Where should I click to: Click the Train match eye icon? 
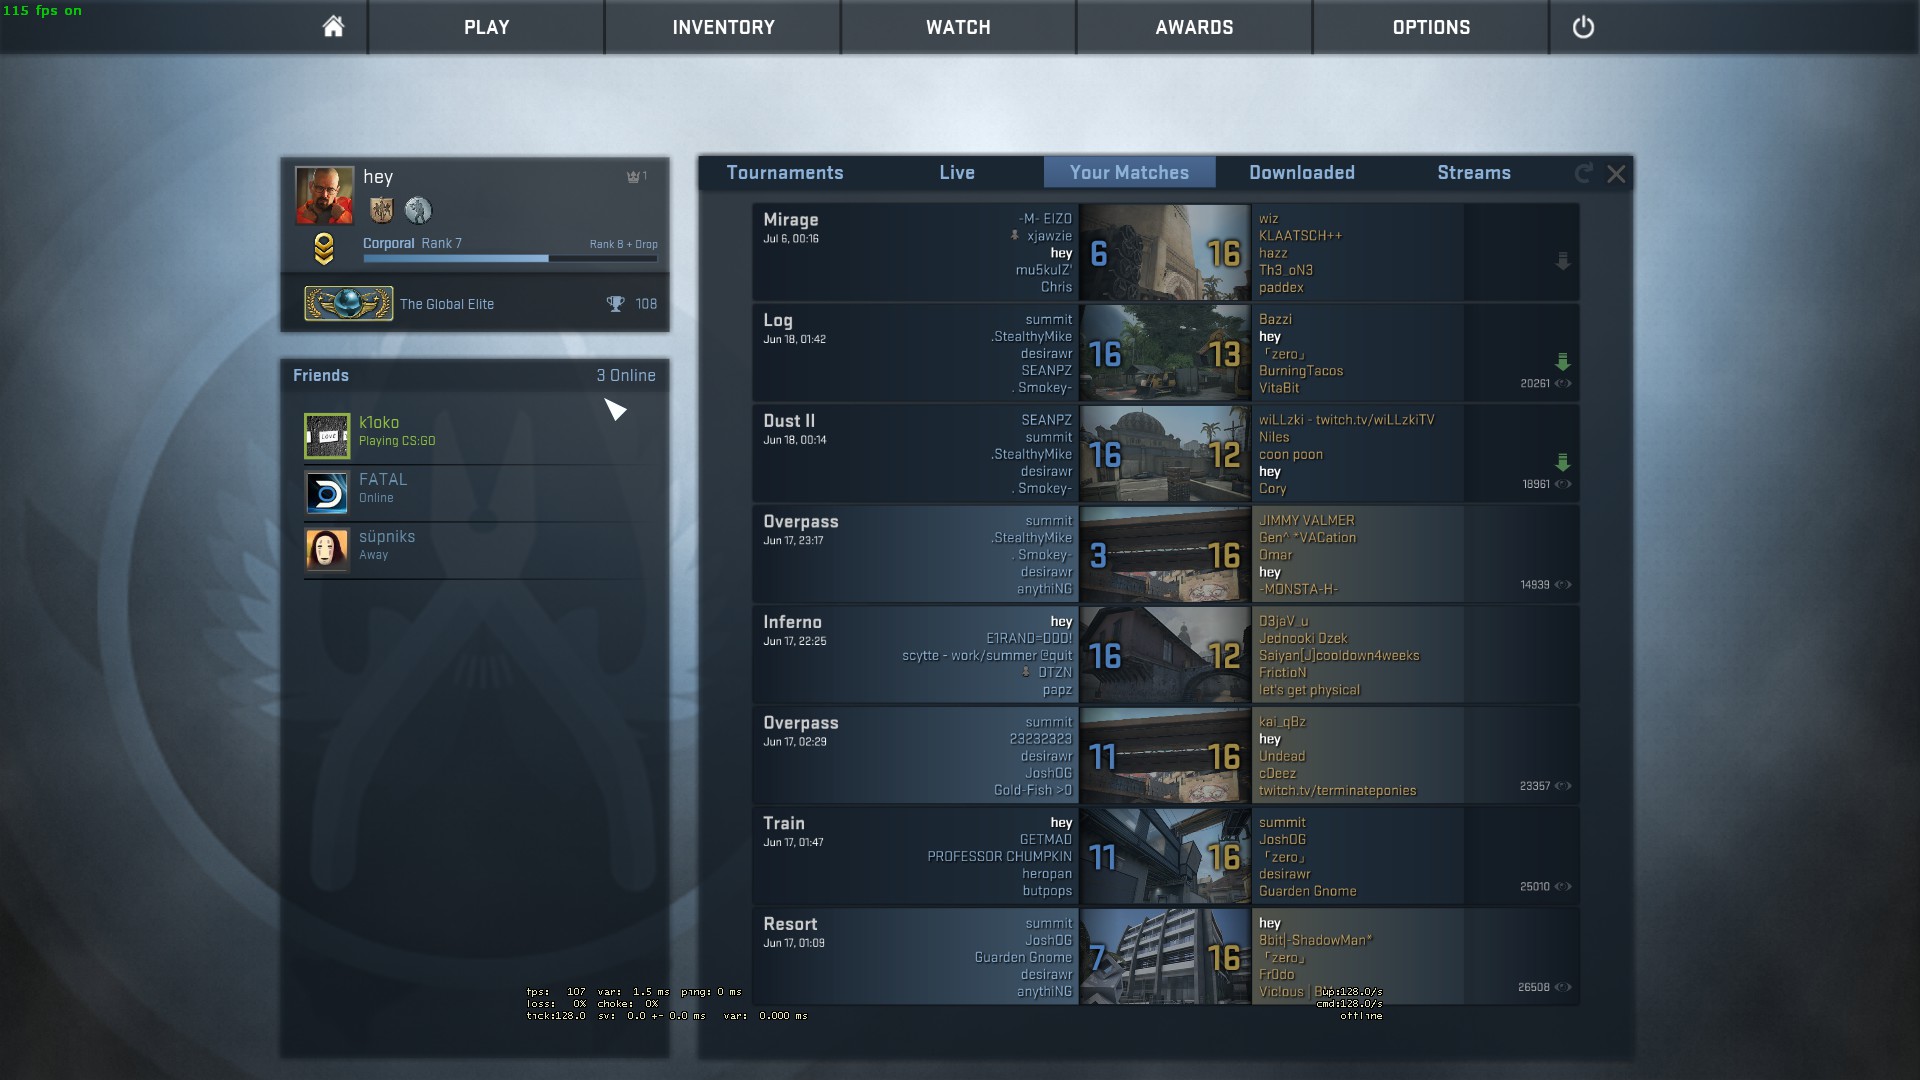1563,887
